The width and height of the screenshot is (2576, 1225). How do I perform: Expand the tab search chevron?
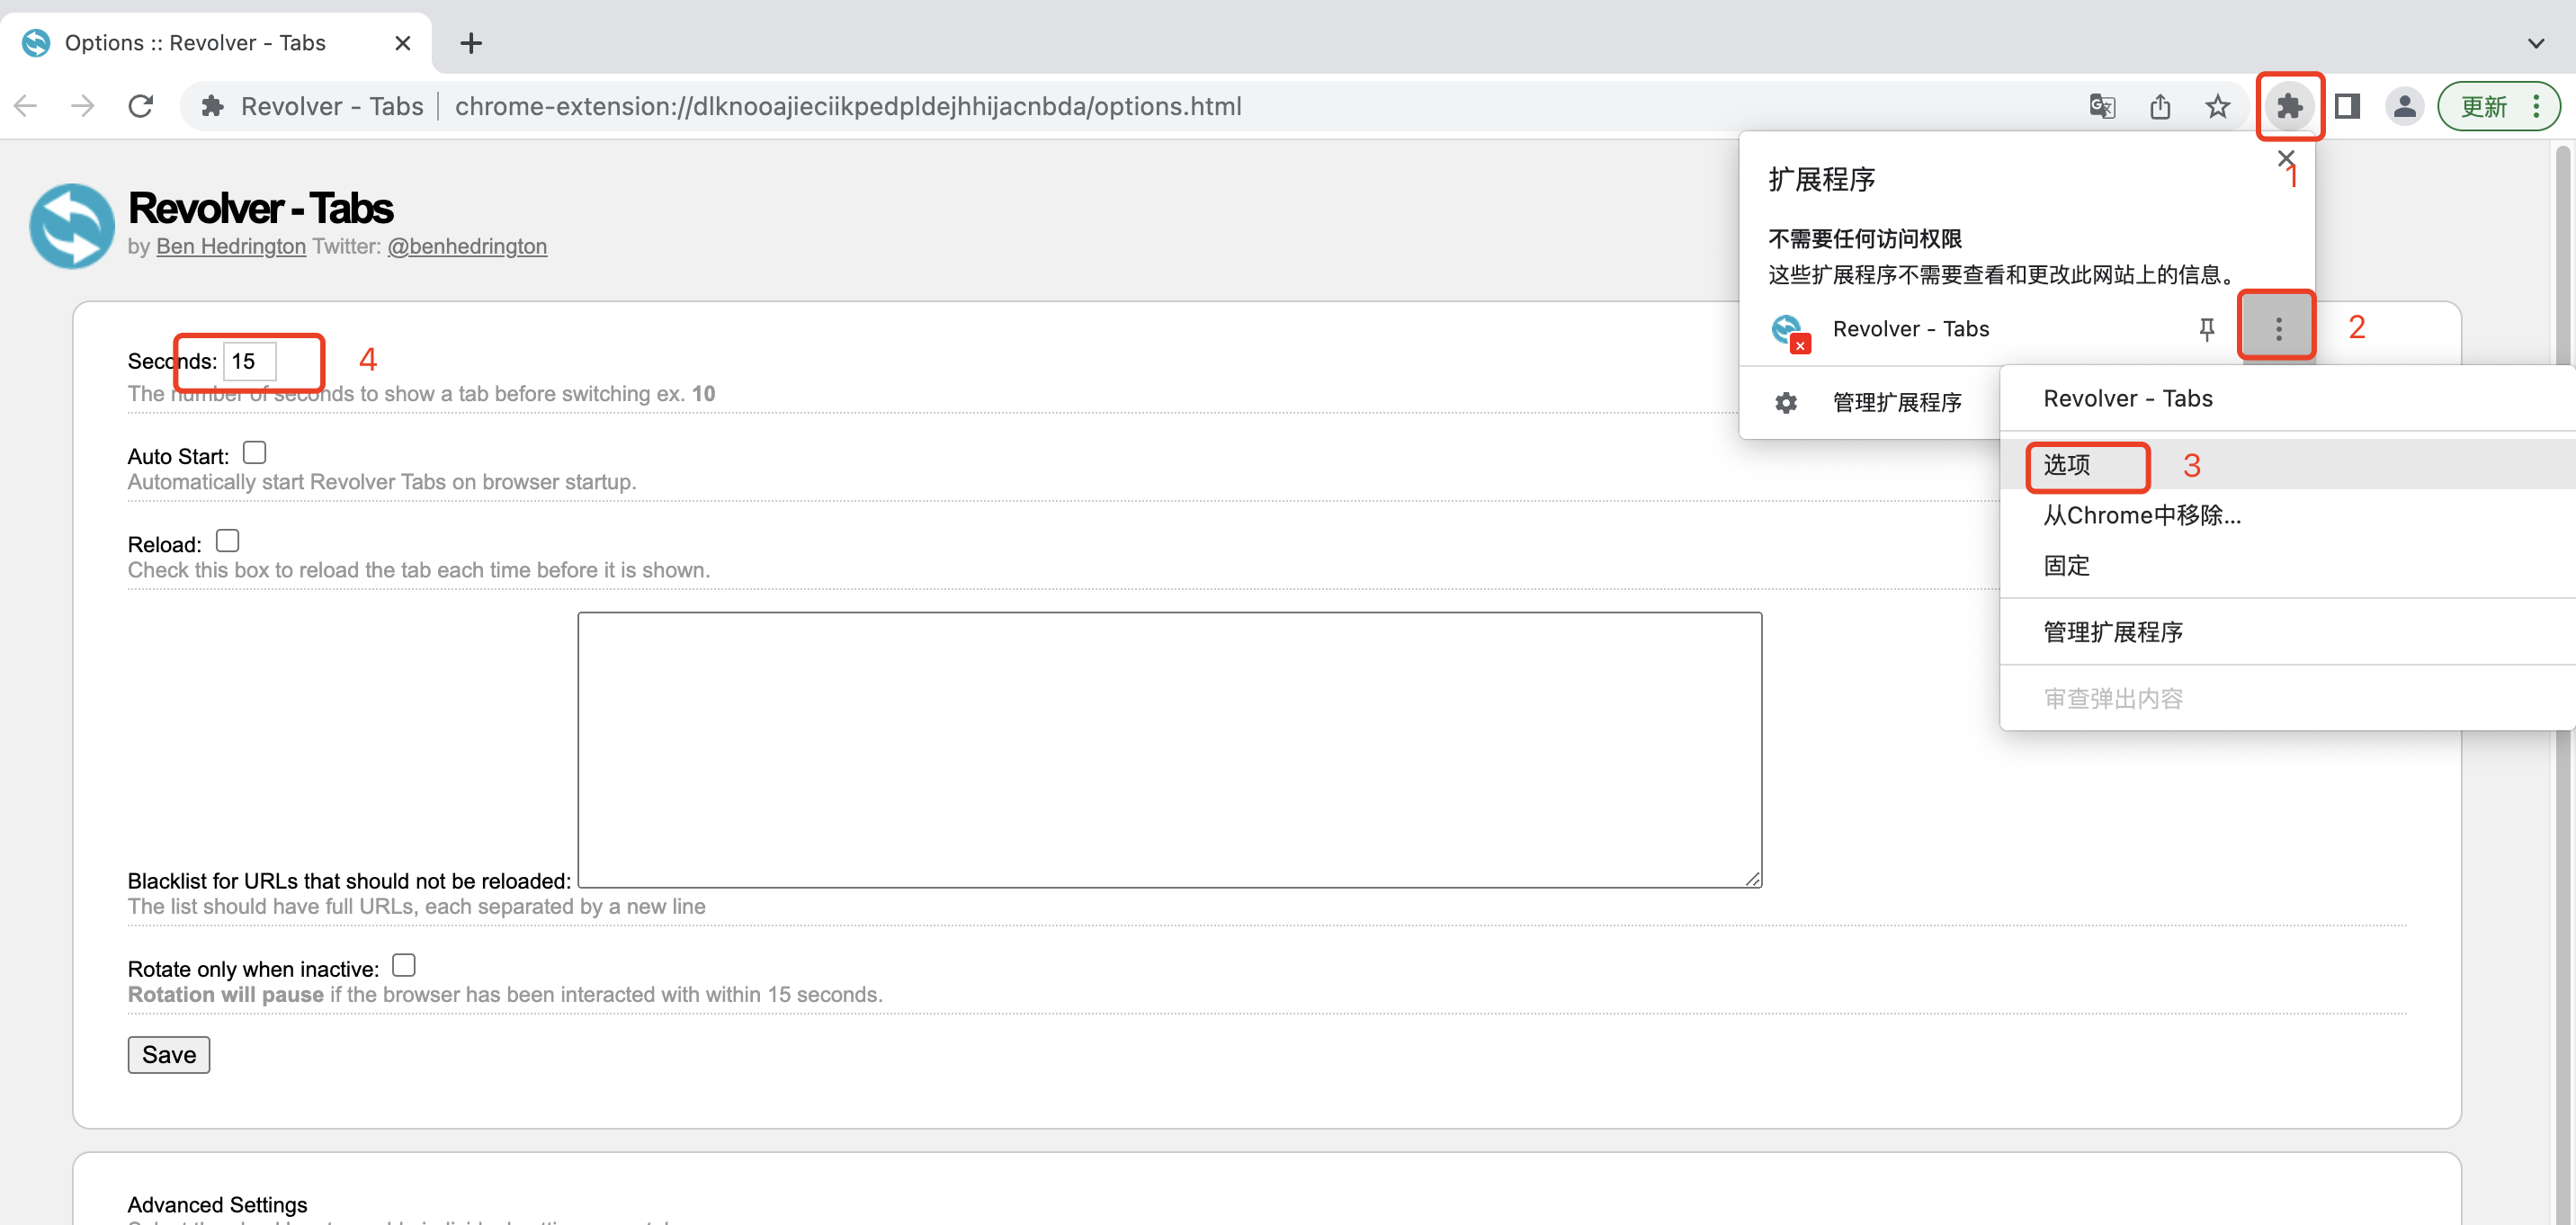2535,43
